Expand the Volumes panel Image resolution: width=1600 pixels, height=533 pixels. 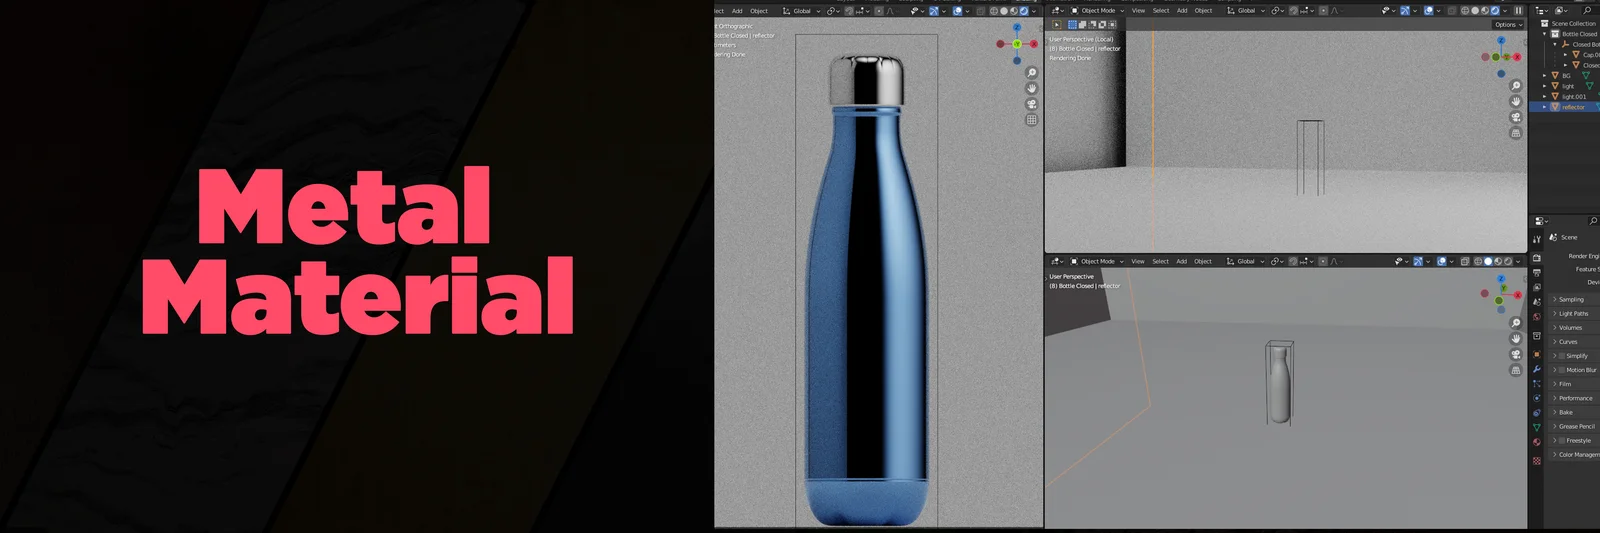tap(1575, 327)
